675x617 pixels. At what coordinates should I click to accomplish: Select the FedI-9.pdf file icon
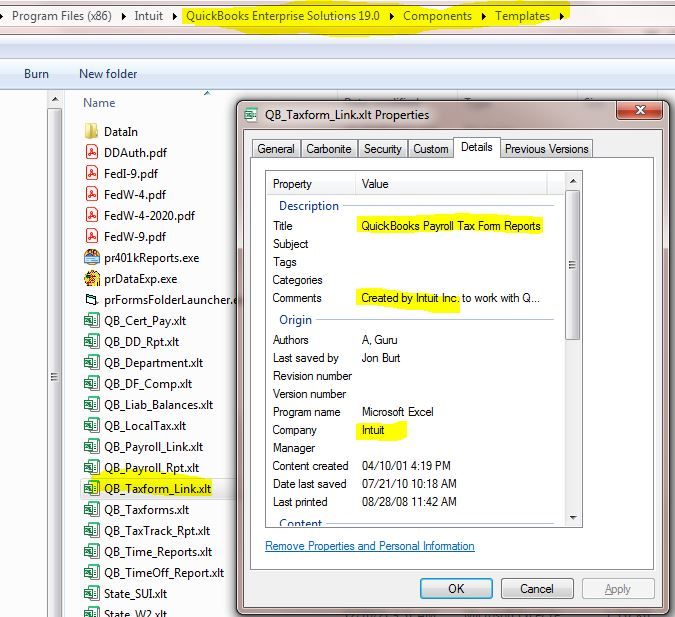[x=92, y=173]
